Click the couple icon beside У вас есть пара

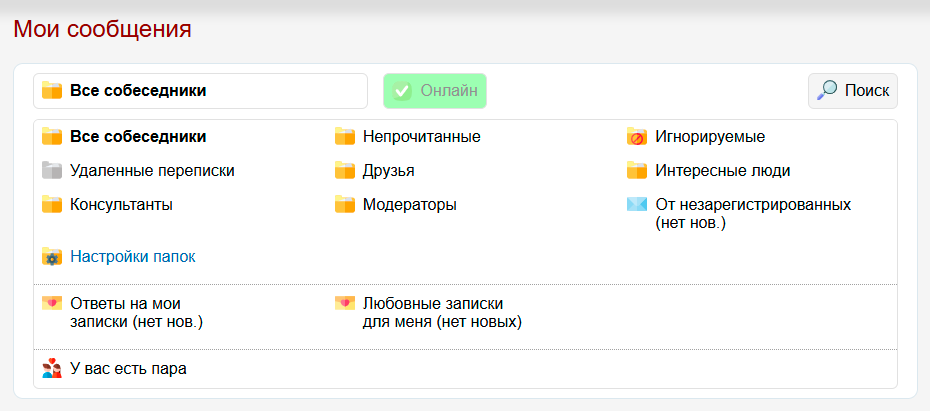(52, 368)
